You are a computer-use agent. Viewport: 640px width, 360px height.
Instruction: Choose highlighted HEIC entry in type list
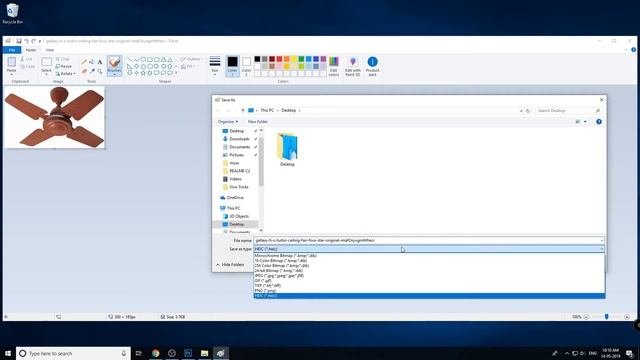click(429, 296)
